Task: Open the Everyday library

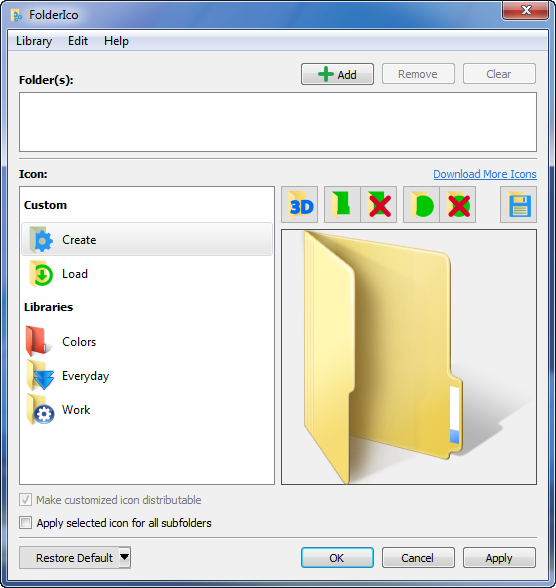Action: click(x=147, y=376)
